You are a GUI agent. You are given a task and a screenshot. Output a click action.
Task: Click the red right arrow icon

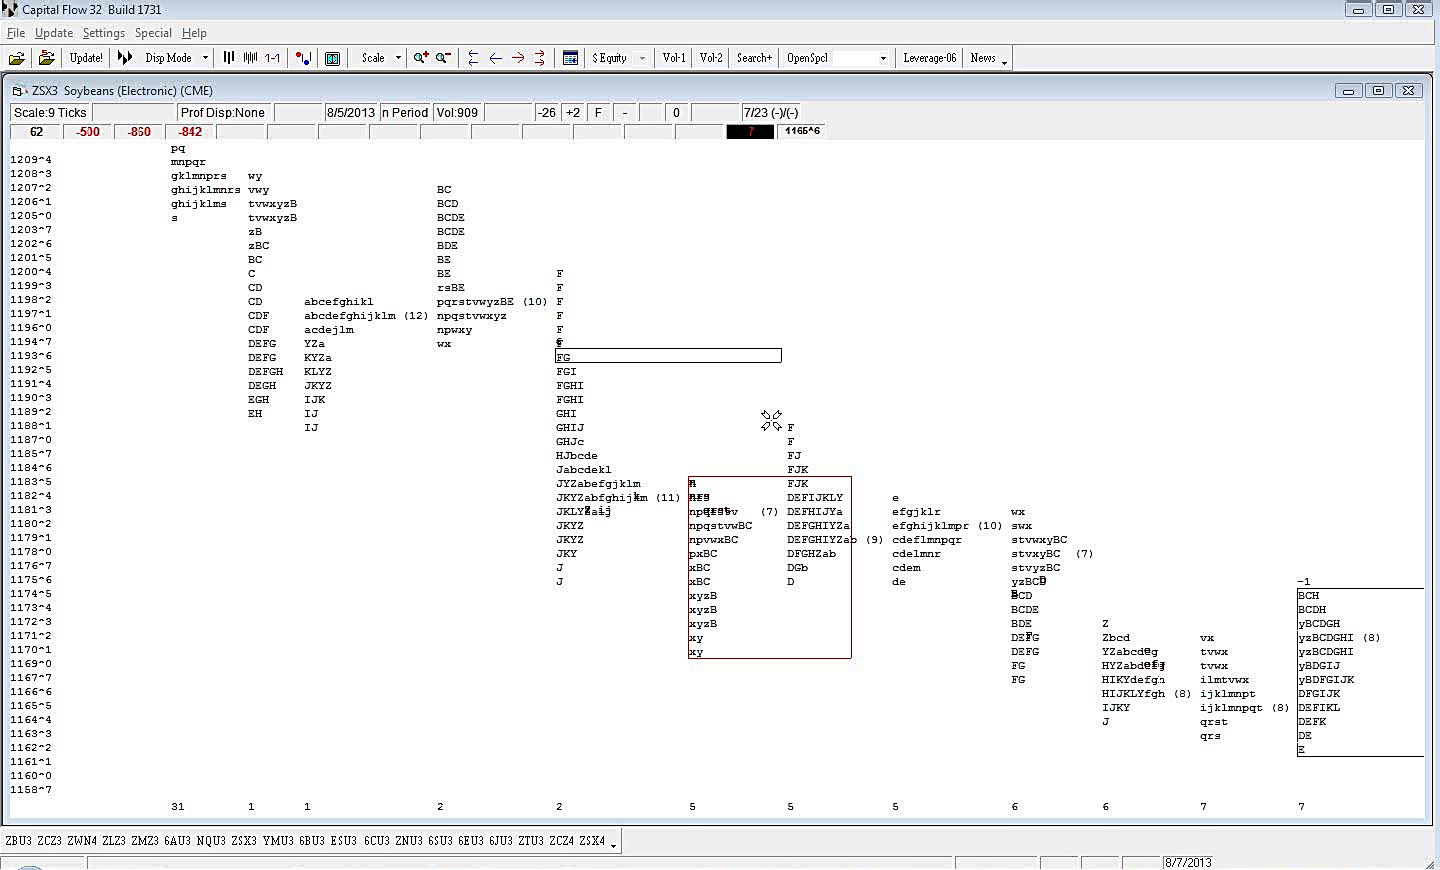click(x=518, y=58)
